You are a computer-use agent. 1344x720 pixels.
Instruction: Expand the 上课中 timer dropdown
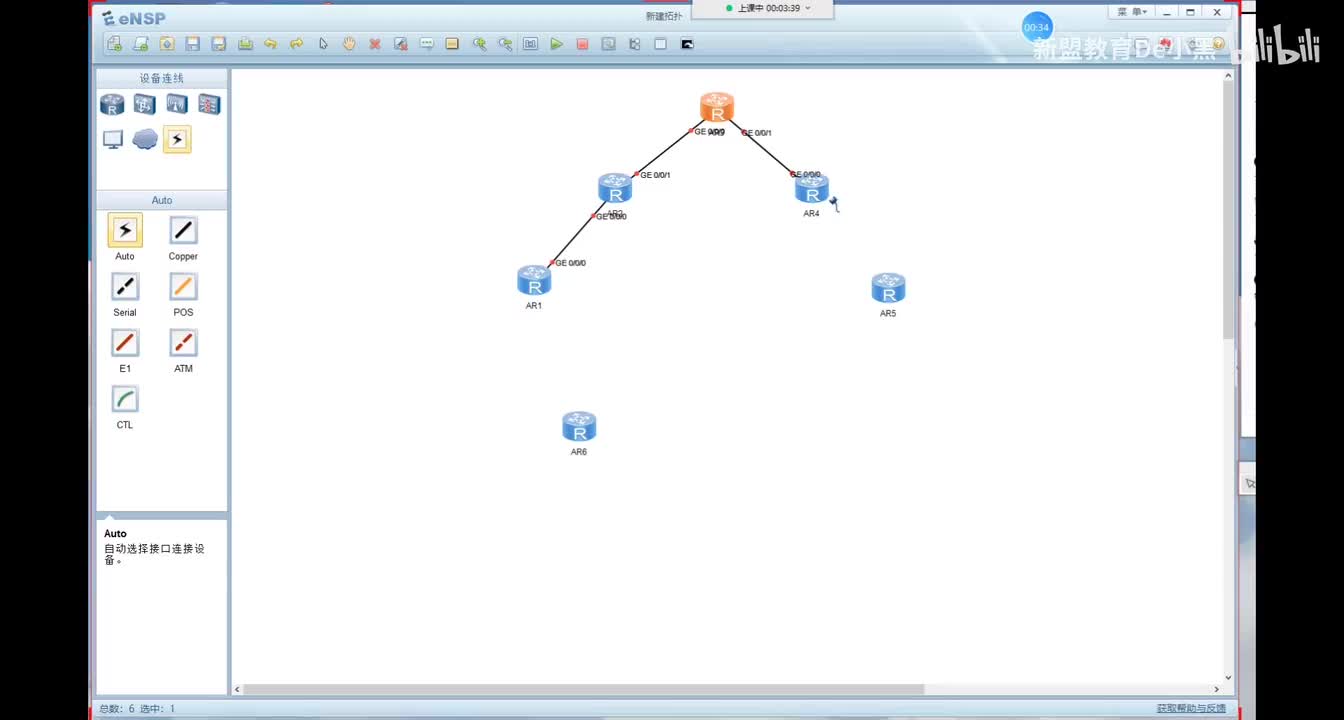[x=808, y=8]
